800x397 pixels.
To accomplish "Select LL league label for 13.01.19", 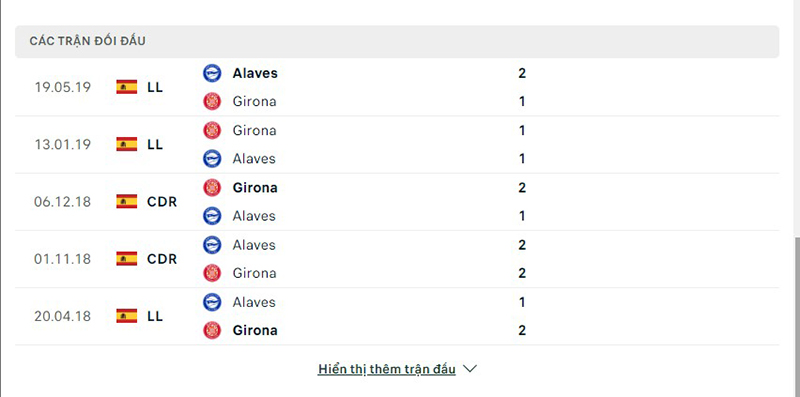I will (x=155, y=144).
